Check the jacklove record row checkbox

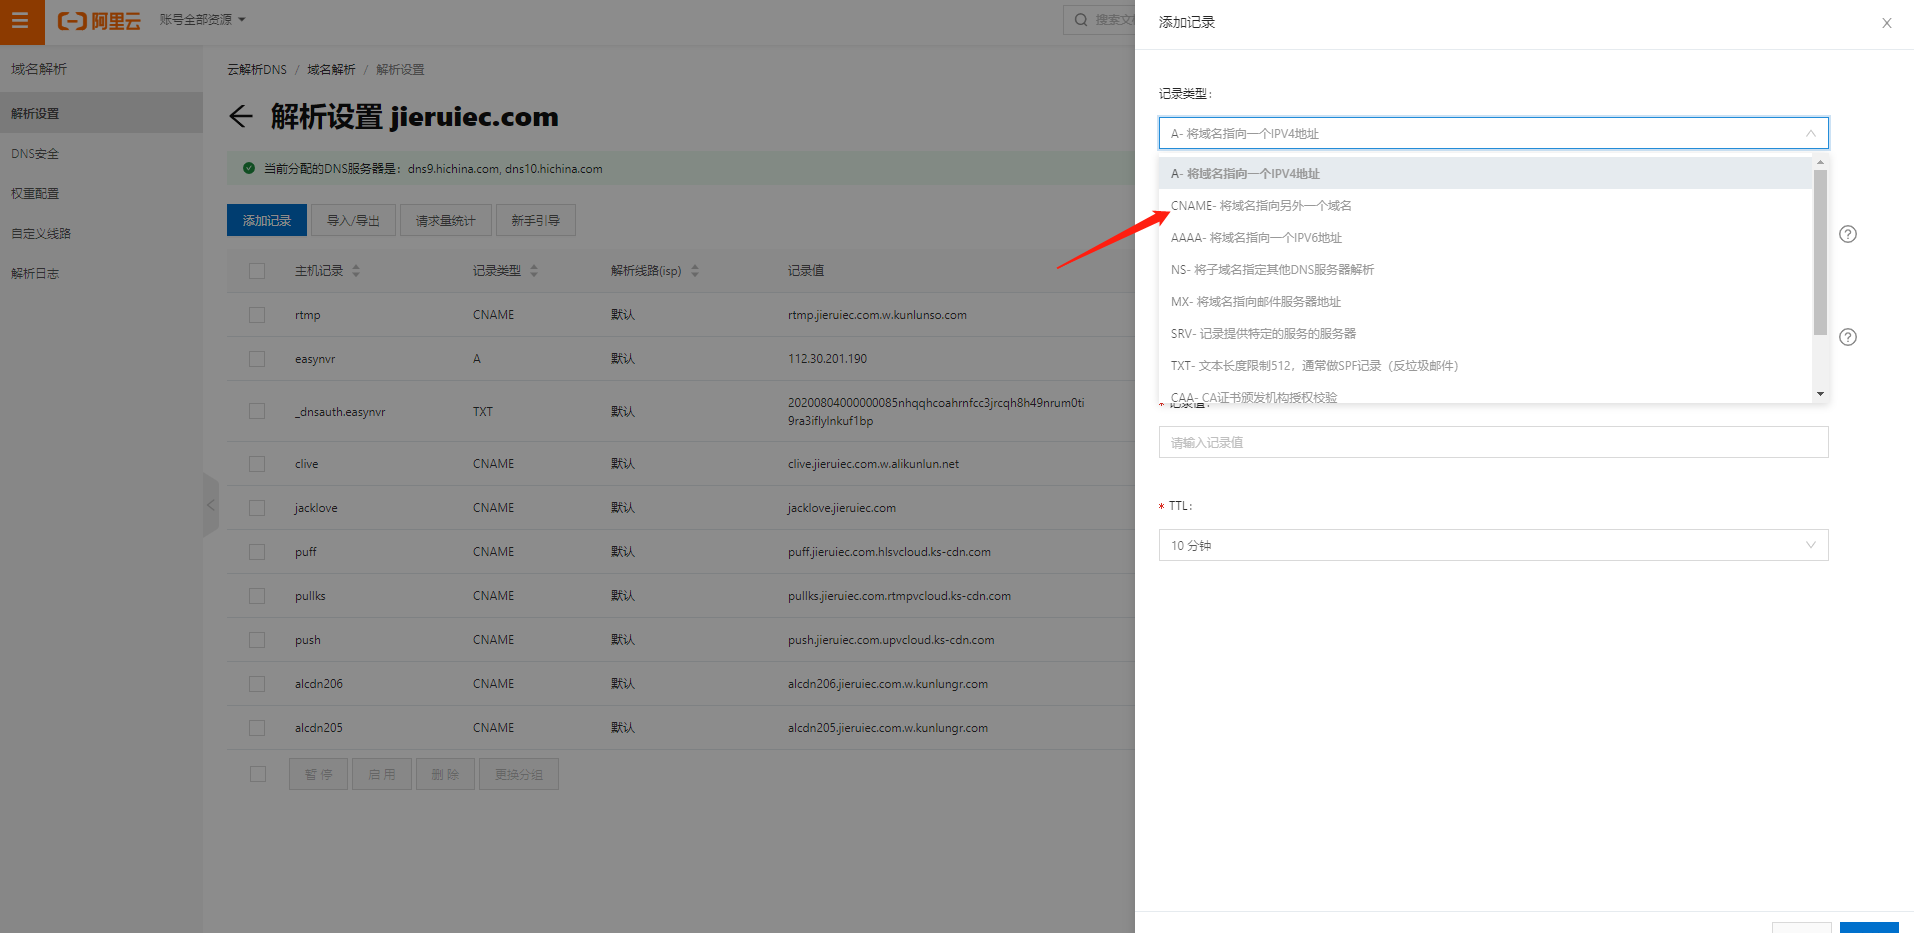257,508
